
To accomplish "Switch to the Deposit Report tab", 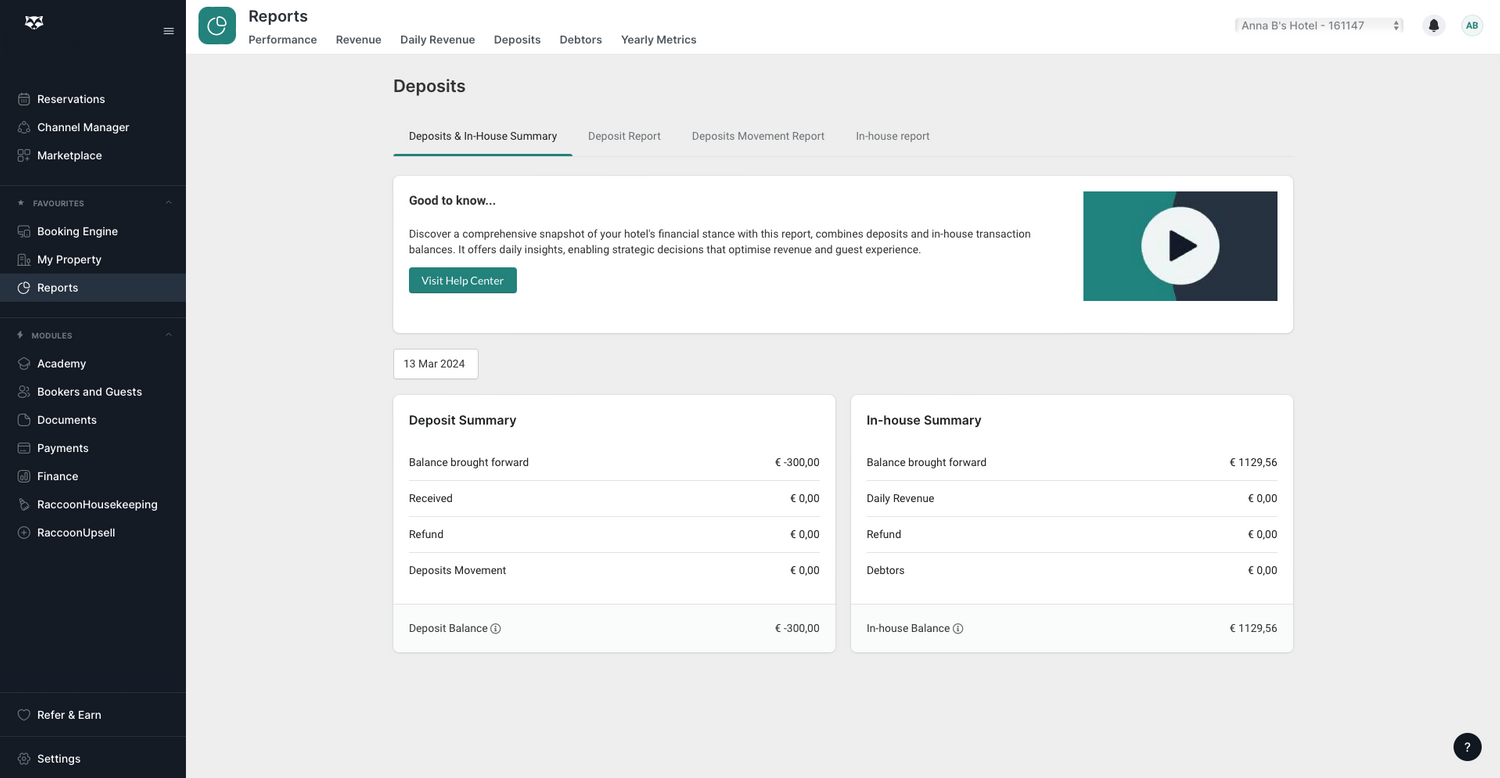I will pyautogui.click(x=624, y=136).
